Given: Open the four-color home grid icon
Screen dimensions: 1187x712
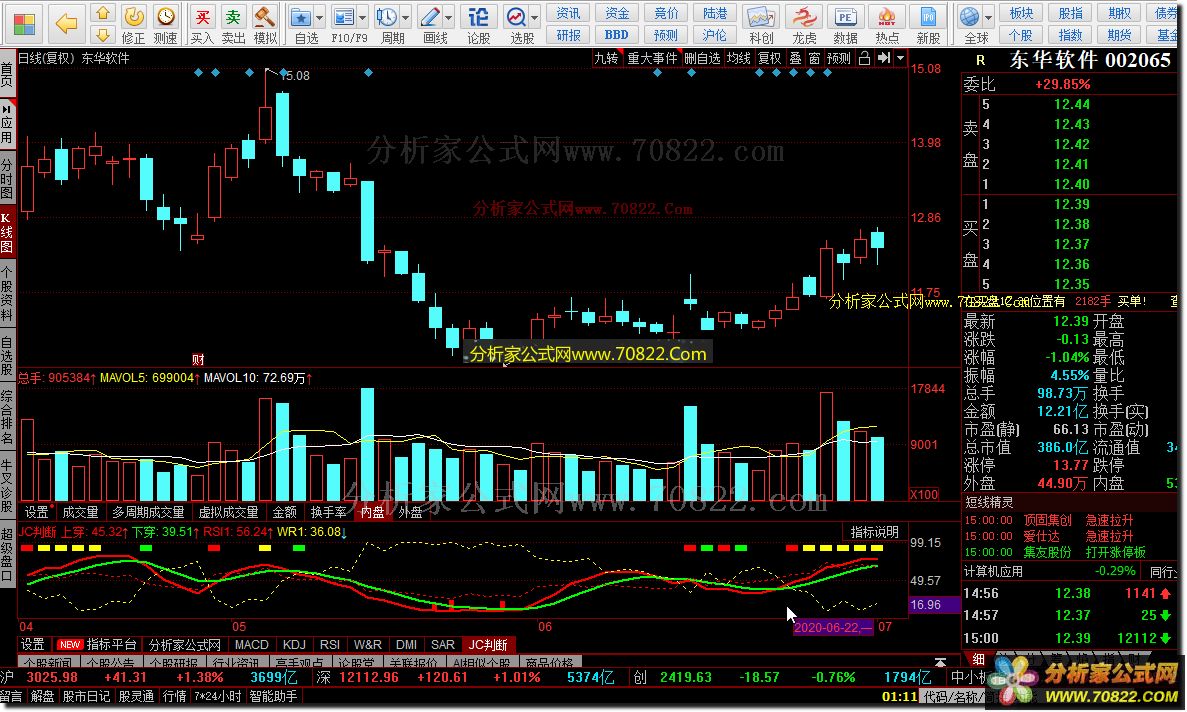Looking at the screenshot, I should [23, 23].
